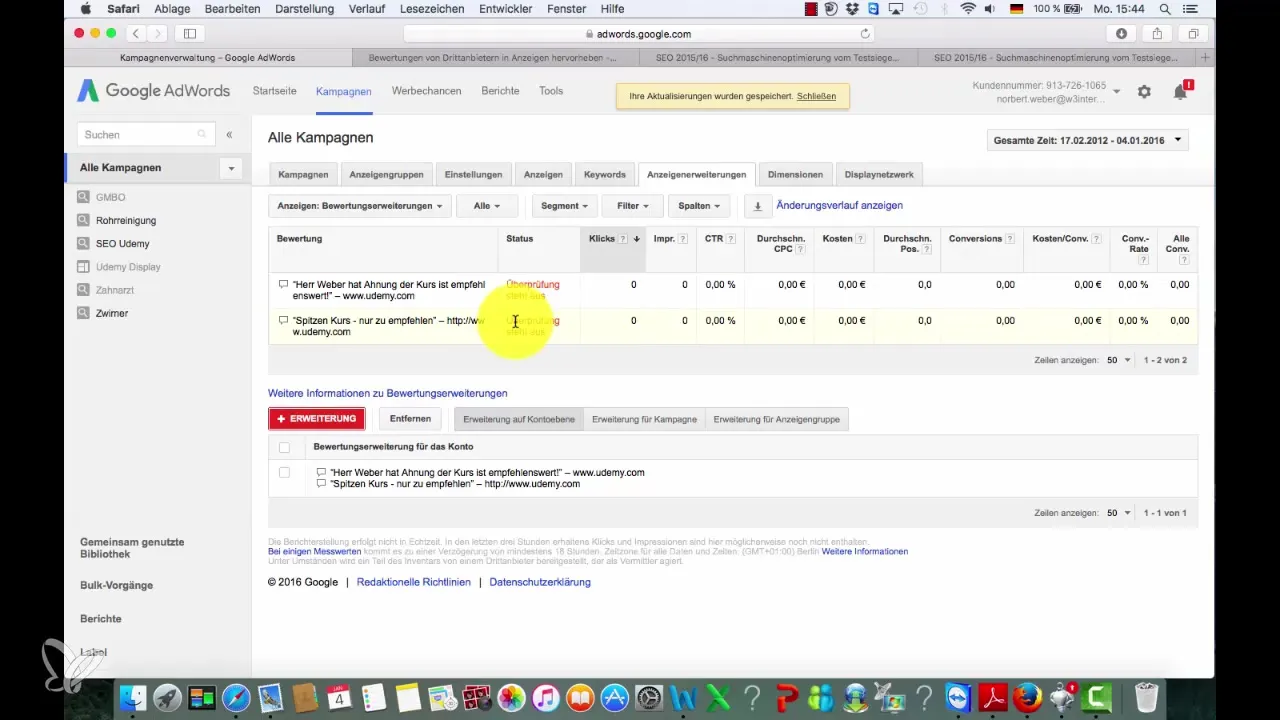The width and height of the screenshot is (1280, 720).
Task: Click the help icon next to Conversions
Action: coord(1010,239)
